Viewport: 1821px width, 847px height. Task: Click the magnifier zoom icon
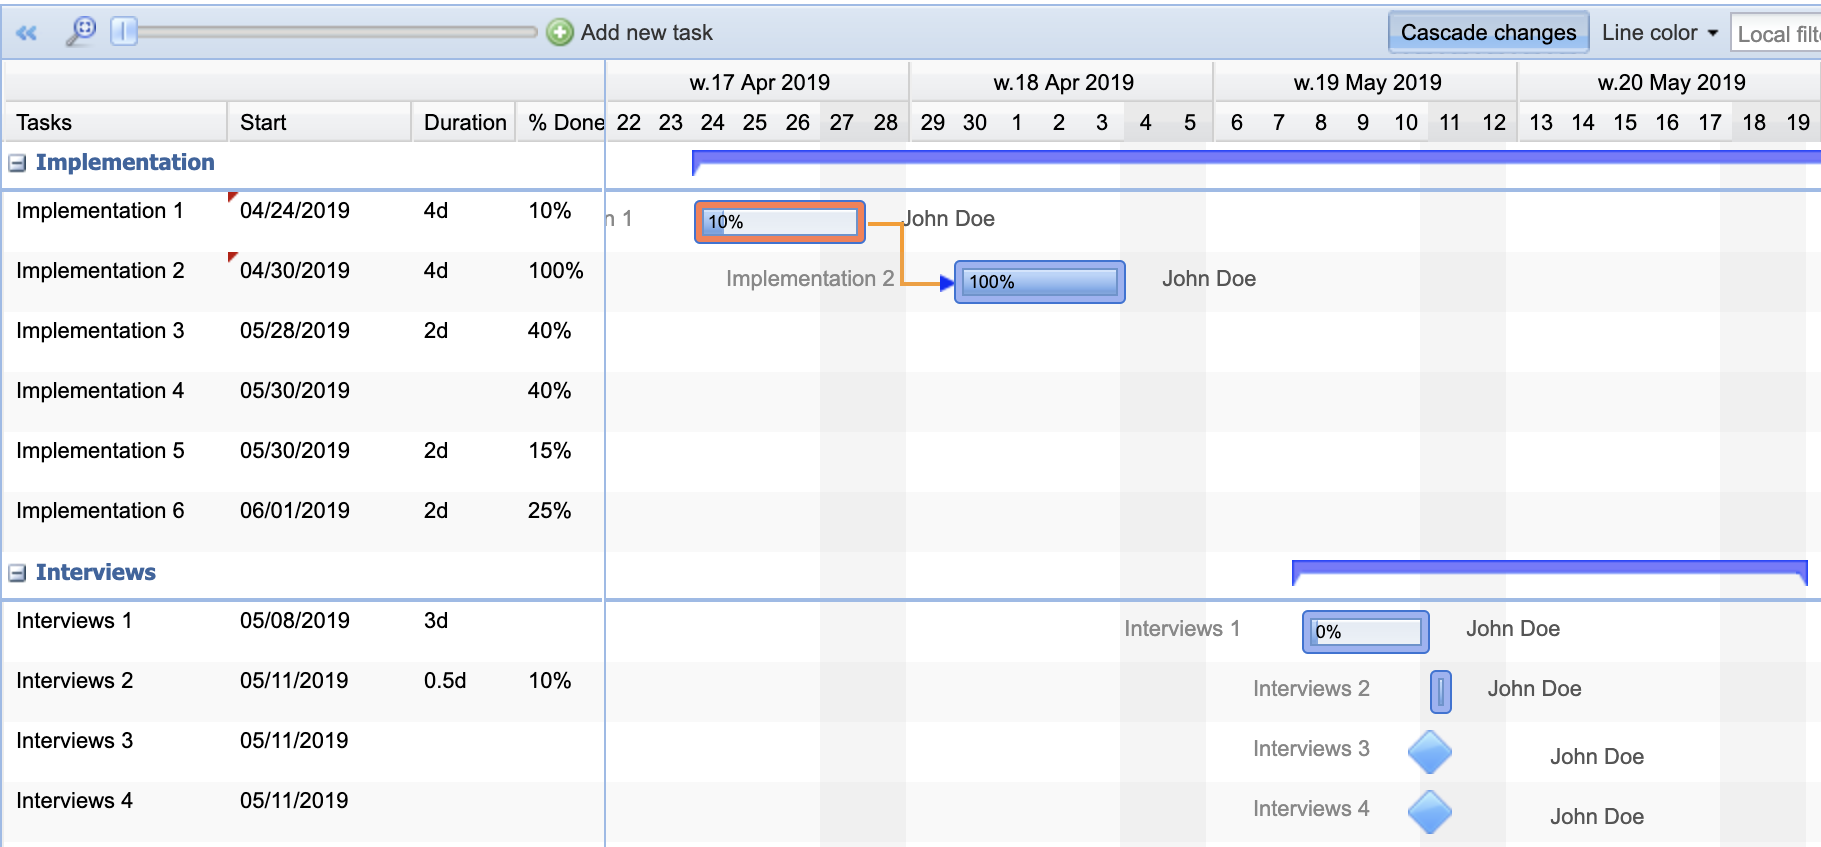click(81, 31)
